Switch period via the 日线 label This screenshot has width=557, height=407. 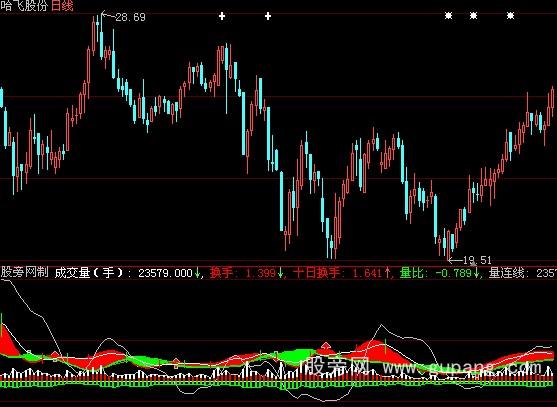(62, 6)
